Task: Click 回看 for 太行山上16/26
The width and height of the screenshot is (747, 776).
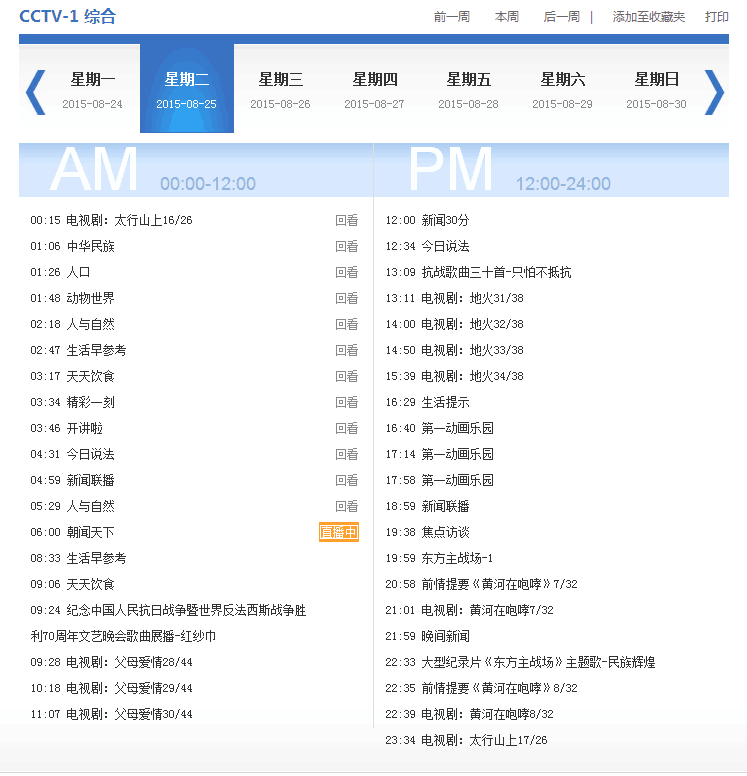Action: click(347, 220)
